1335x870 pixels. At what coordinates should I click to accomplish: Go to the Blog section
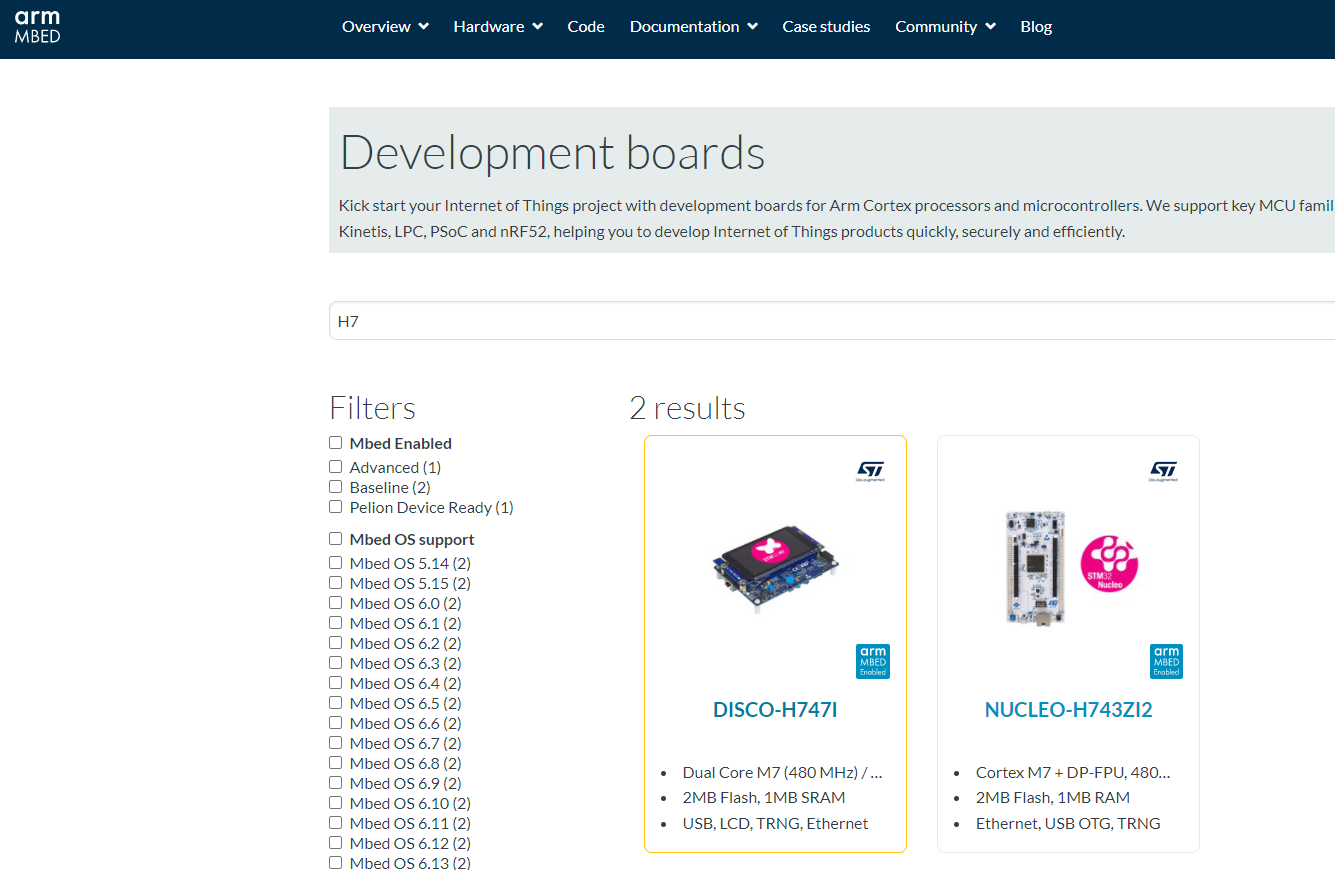point(1036,26)
